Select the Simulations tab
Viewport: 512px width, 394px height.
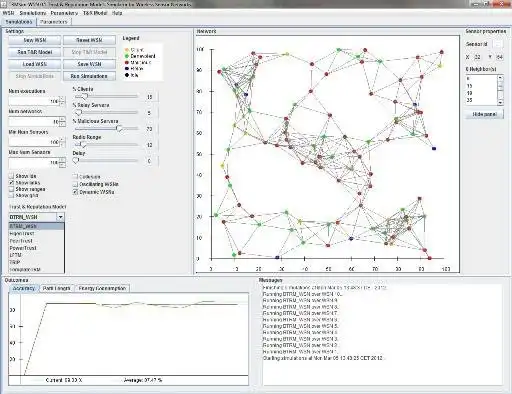click(19, 22)
